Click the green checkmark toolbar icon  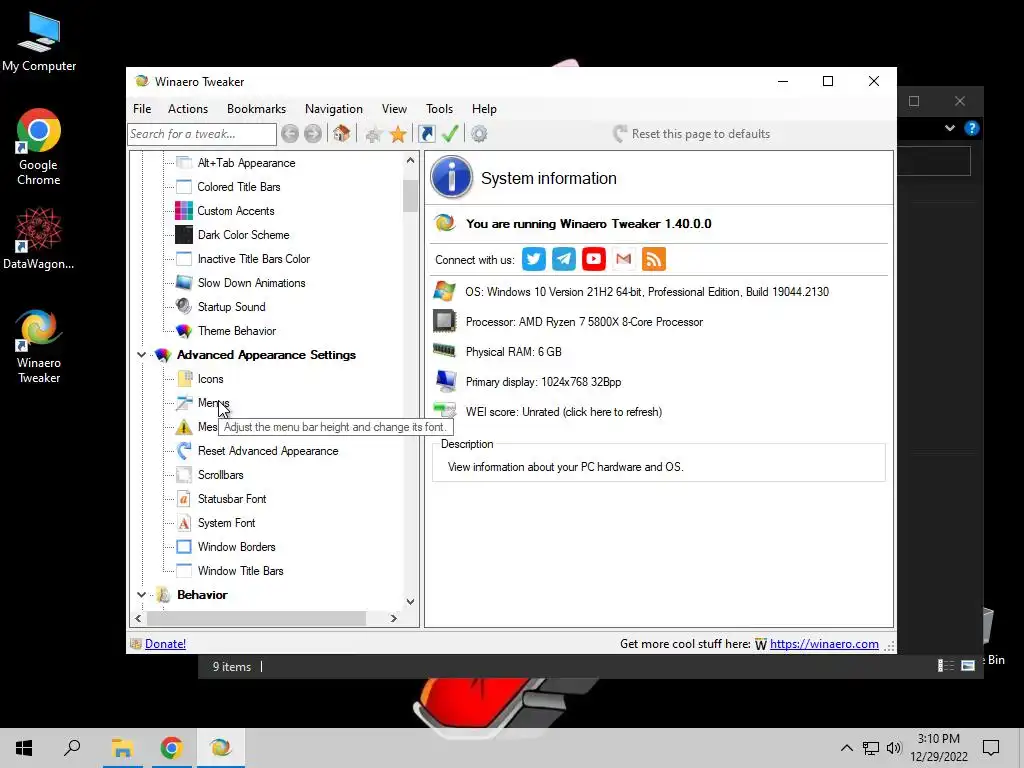(450, 134)
